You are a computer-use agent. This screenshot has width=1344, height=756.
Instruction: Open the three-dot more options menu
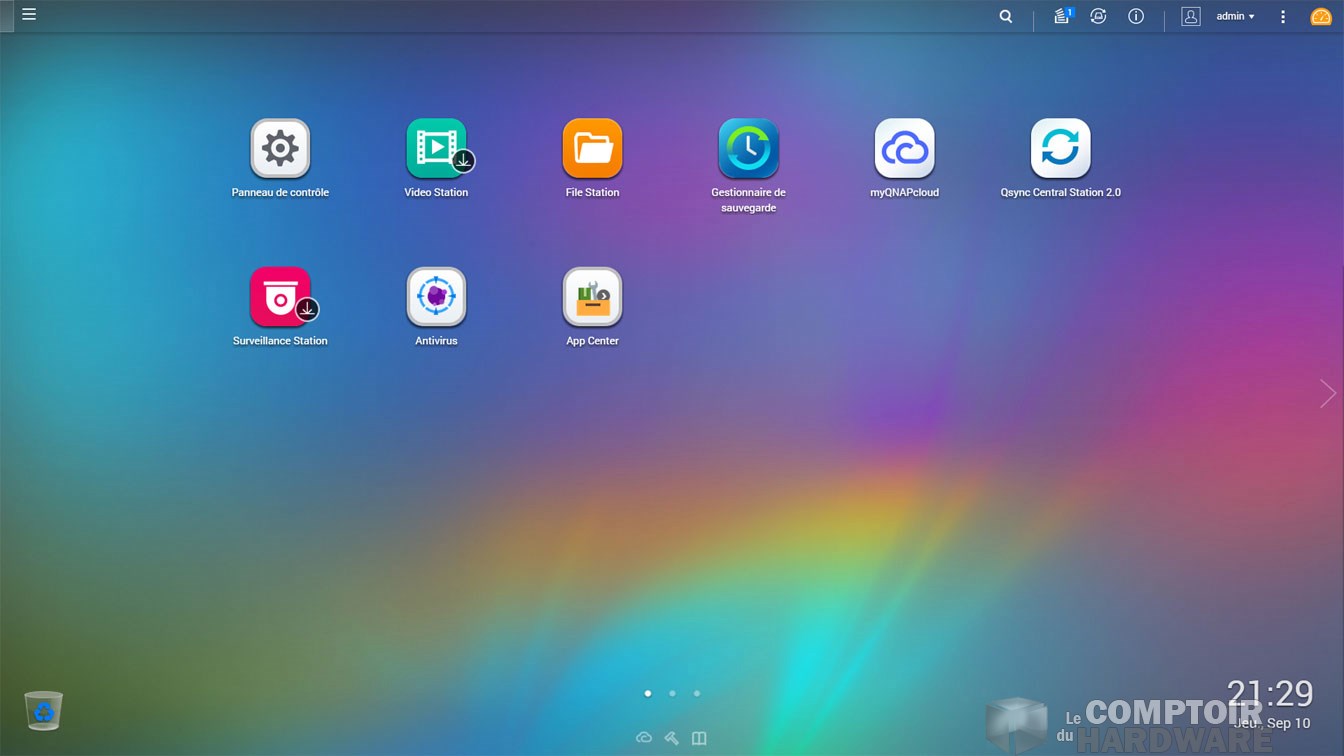[x=1283, y=16]
